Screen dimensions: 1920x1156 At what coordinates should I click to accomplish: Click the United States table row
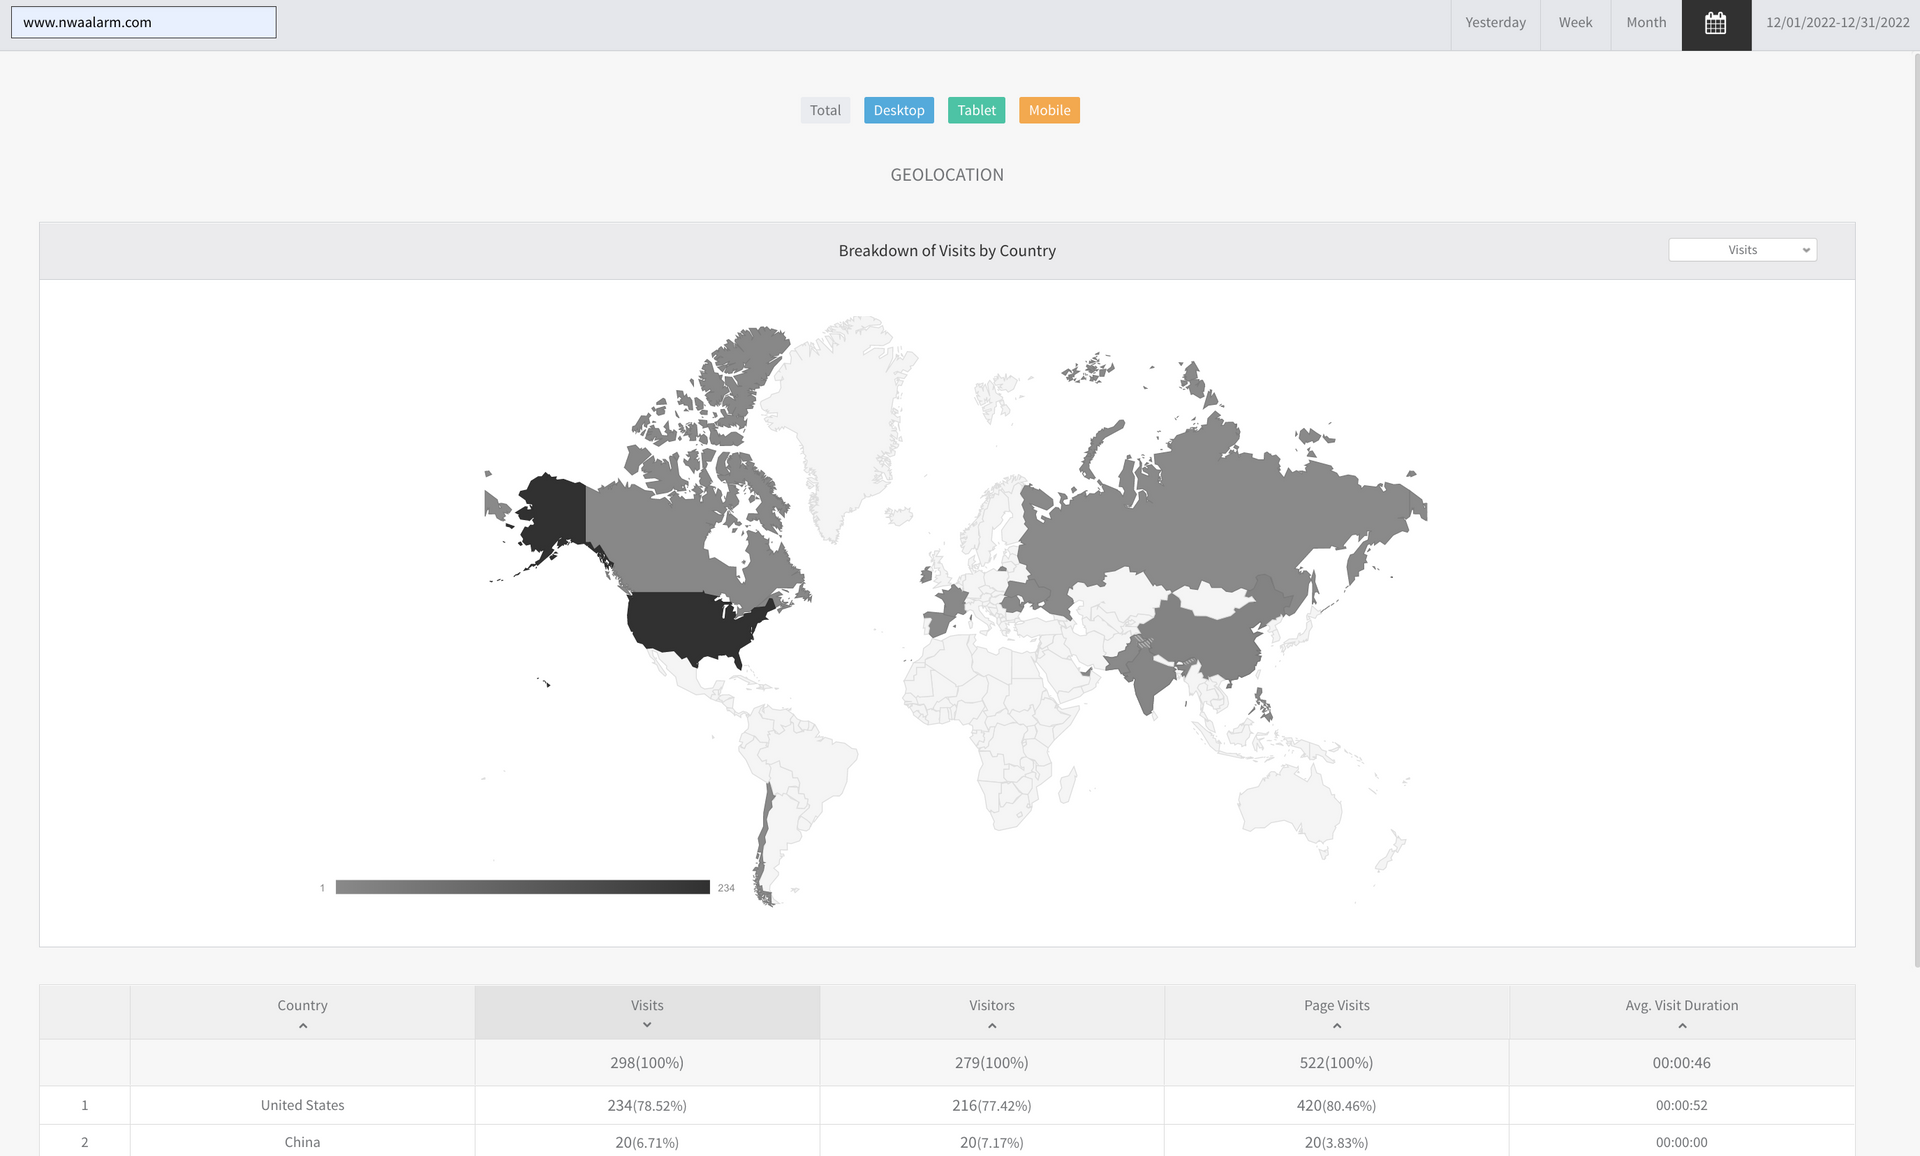point(303,1105)
